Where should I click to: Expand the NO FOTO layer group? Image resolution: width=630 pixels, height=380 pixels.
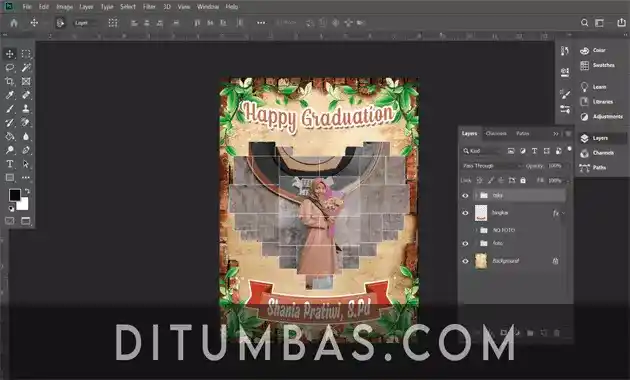pyautogui.click(x=477, y=230)
